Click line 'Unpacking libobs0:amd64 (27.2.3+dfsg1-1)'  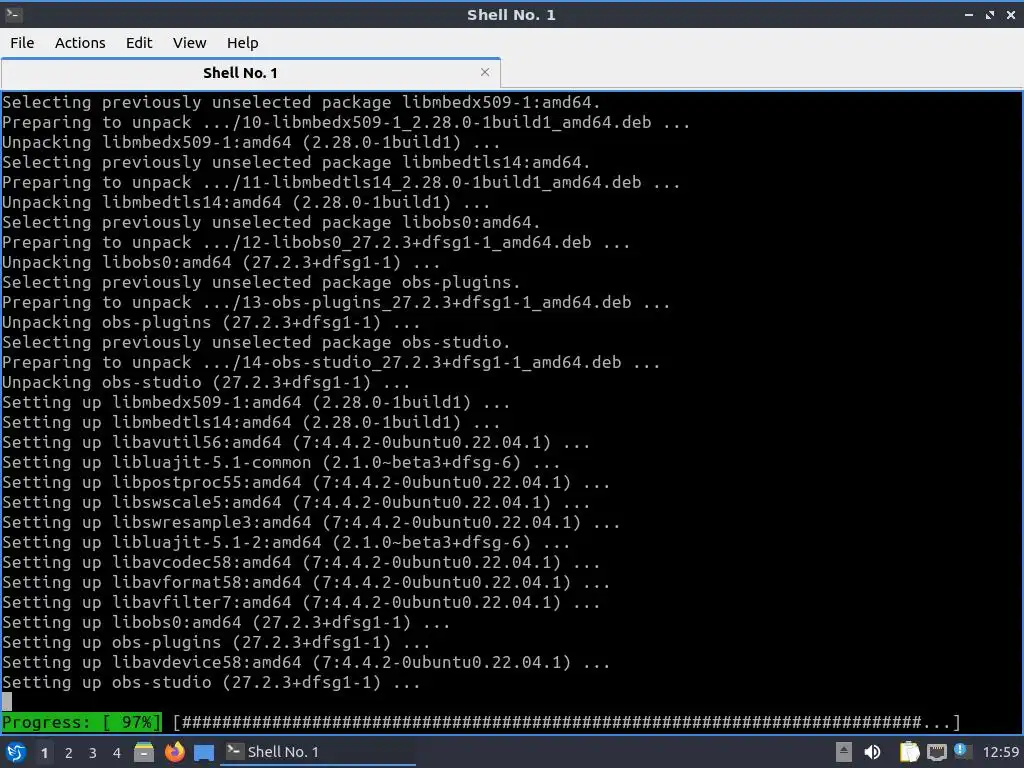[221, 262]
